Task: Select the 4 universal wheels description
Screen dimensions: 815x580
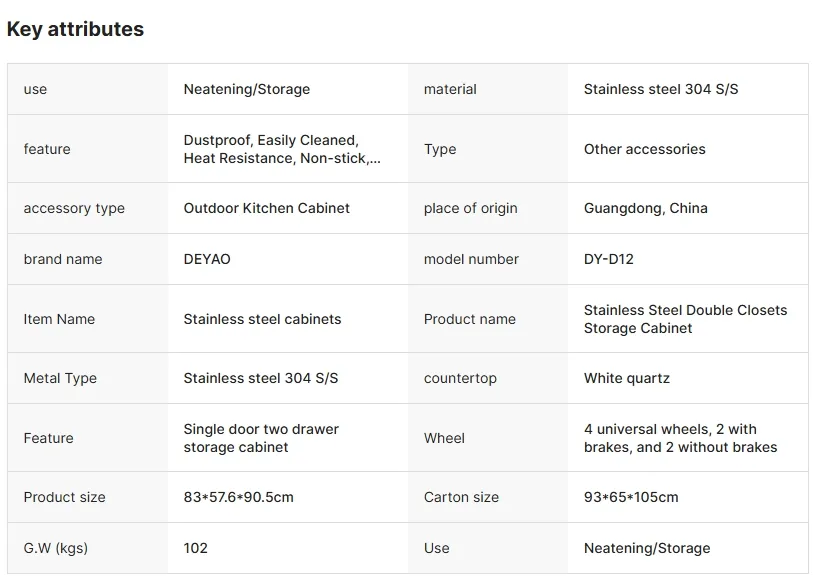Action: [680, 438]
